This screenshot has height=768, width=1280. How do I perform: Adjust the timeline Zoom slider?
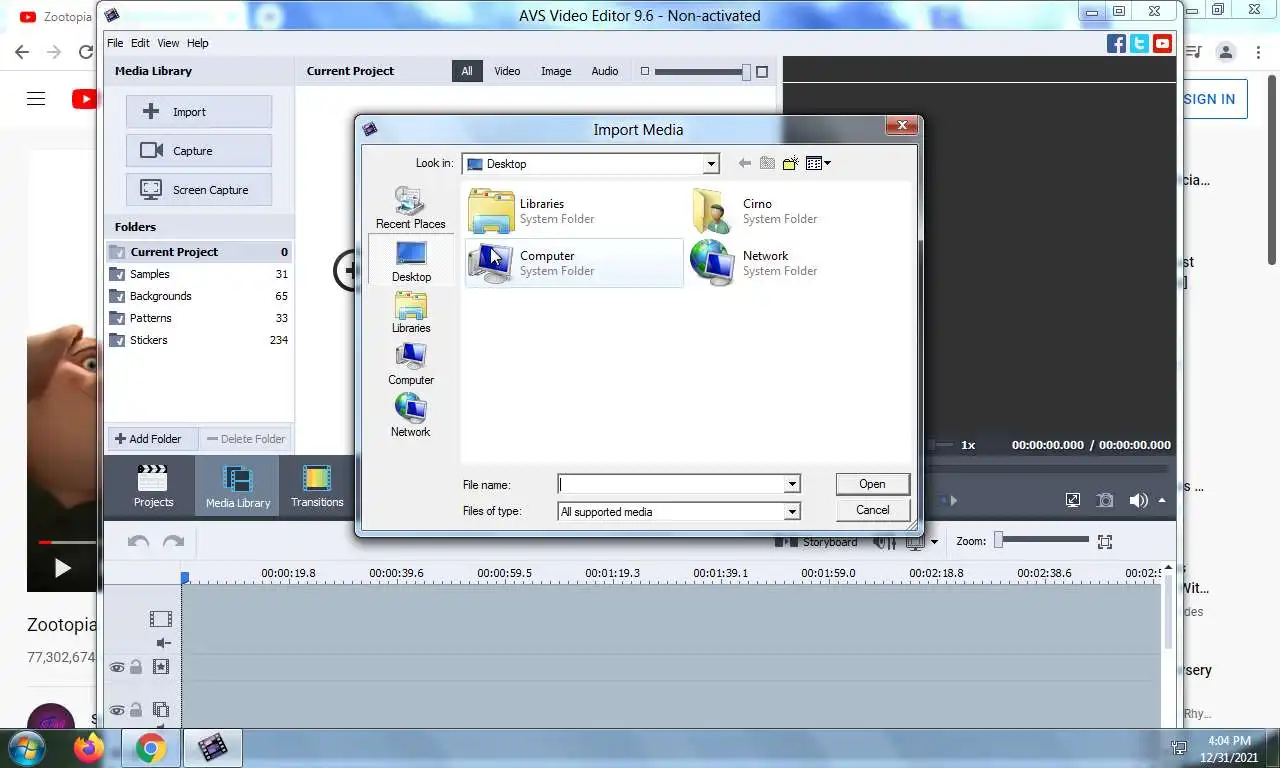click(1041, 541)
